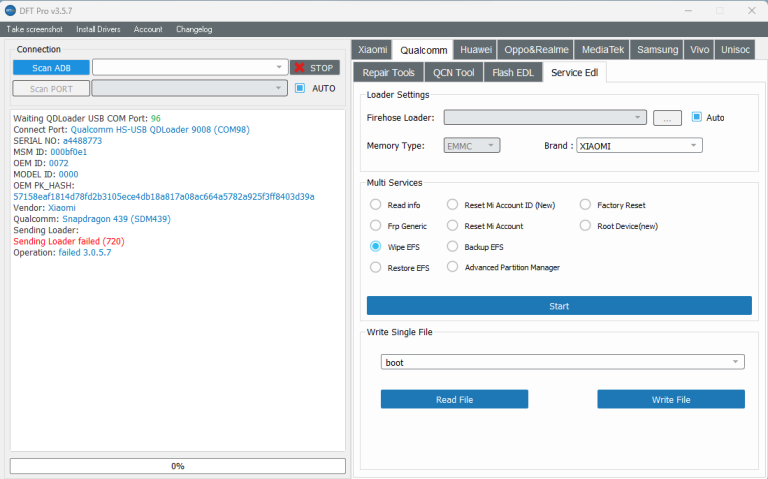Switch to the Vivo tab
Screen dimensions: 768x479
click(x=699, y=49)
